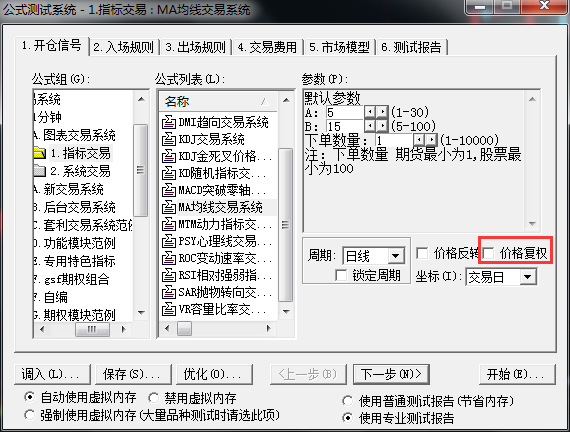Click the DMI趋向交易系统 formula icon
The height and width of the screenshot is (432, 570).
(x=169, y=122)
